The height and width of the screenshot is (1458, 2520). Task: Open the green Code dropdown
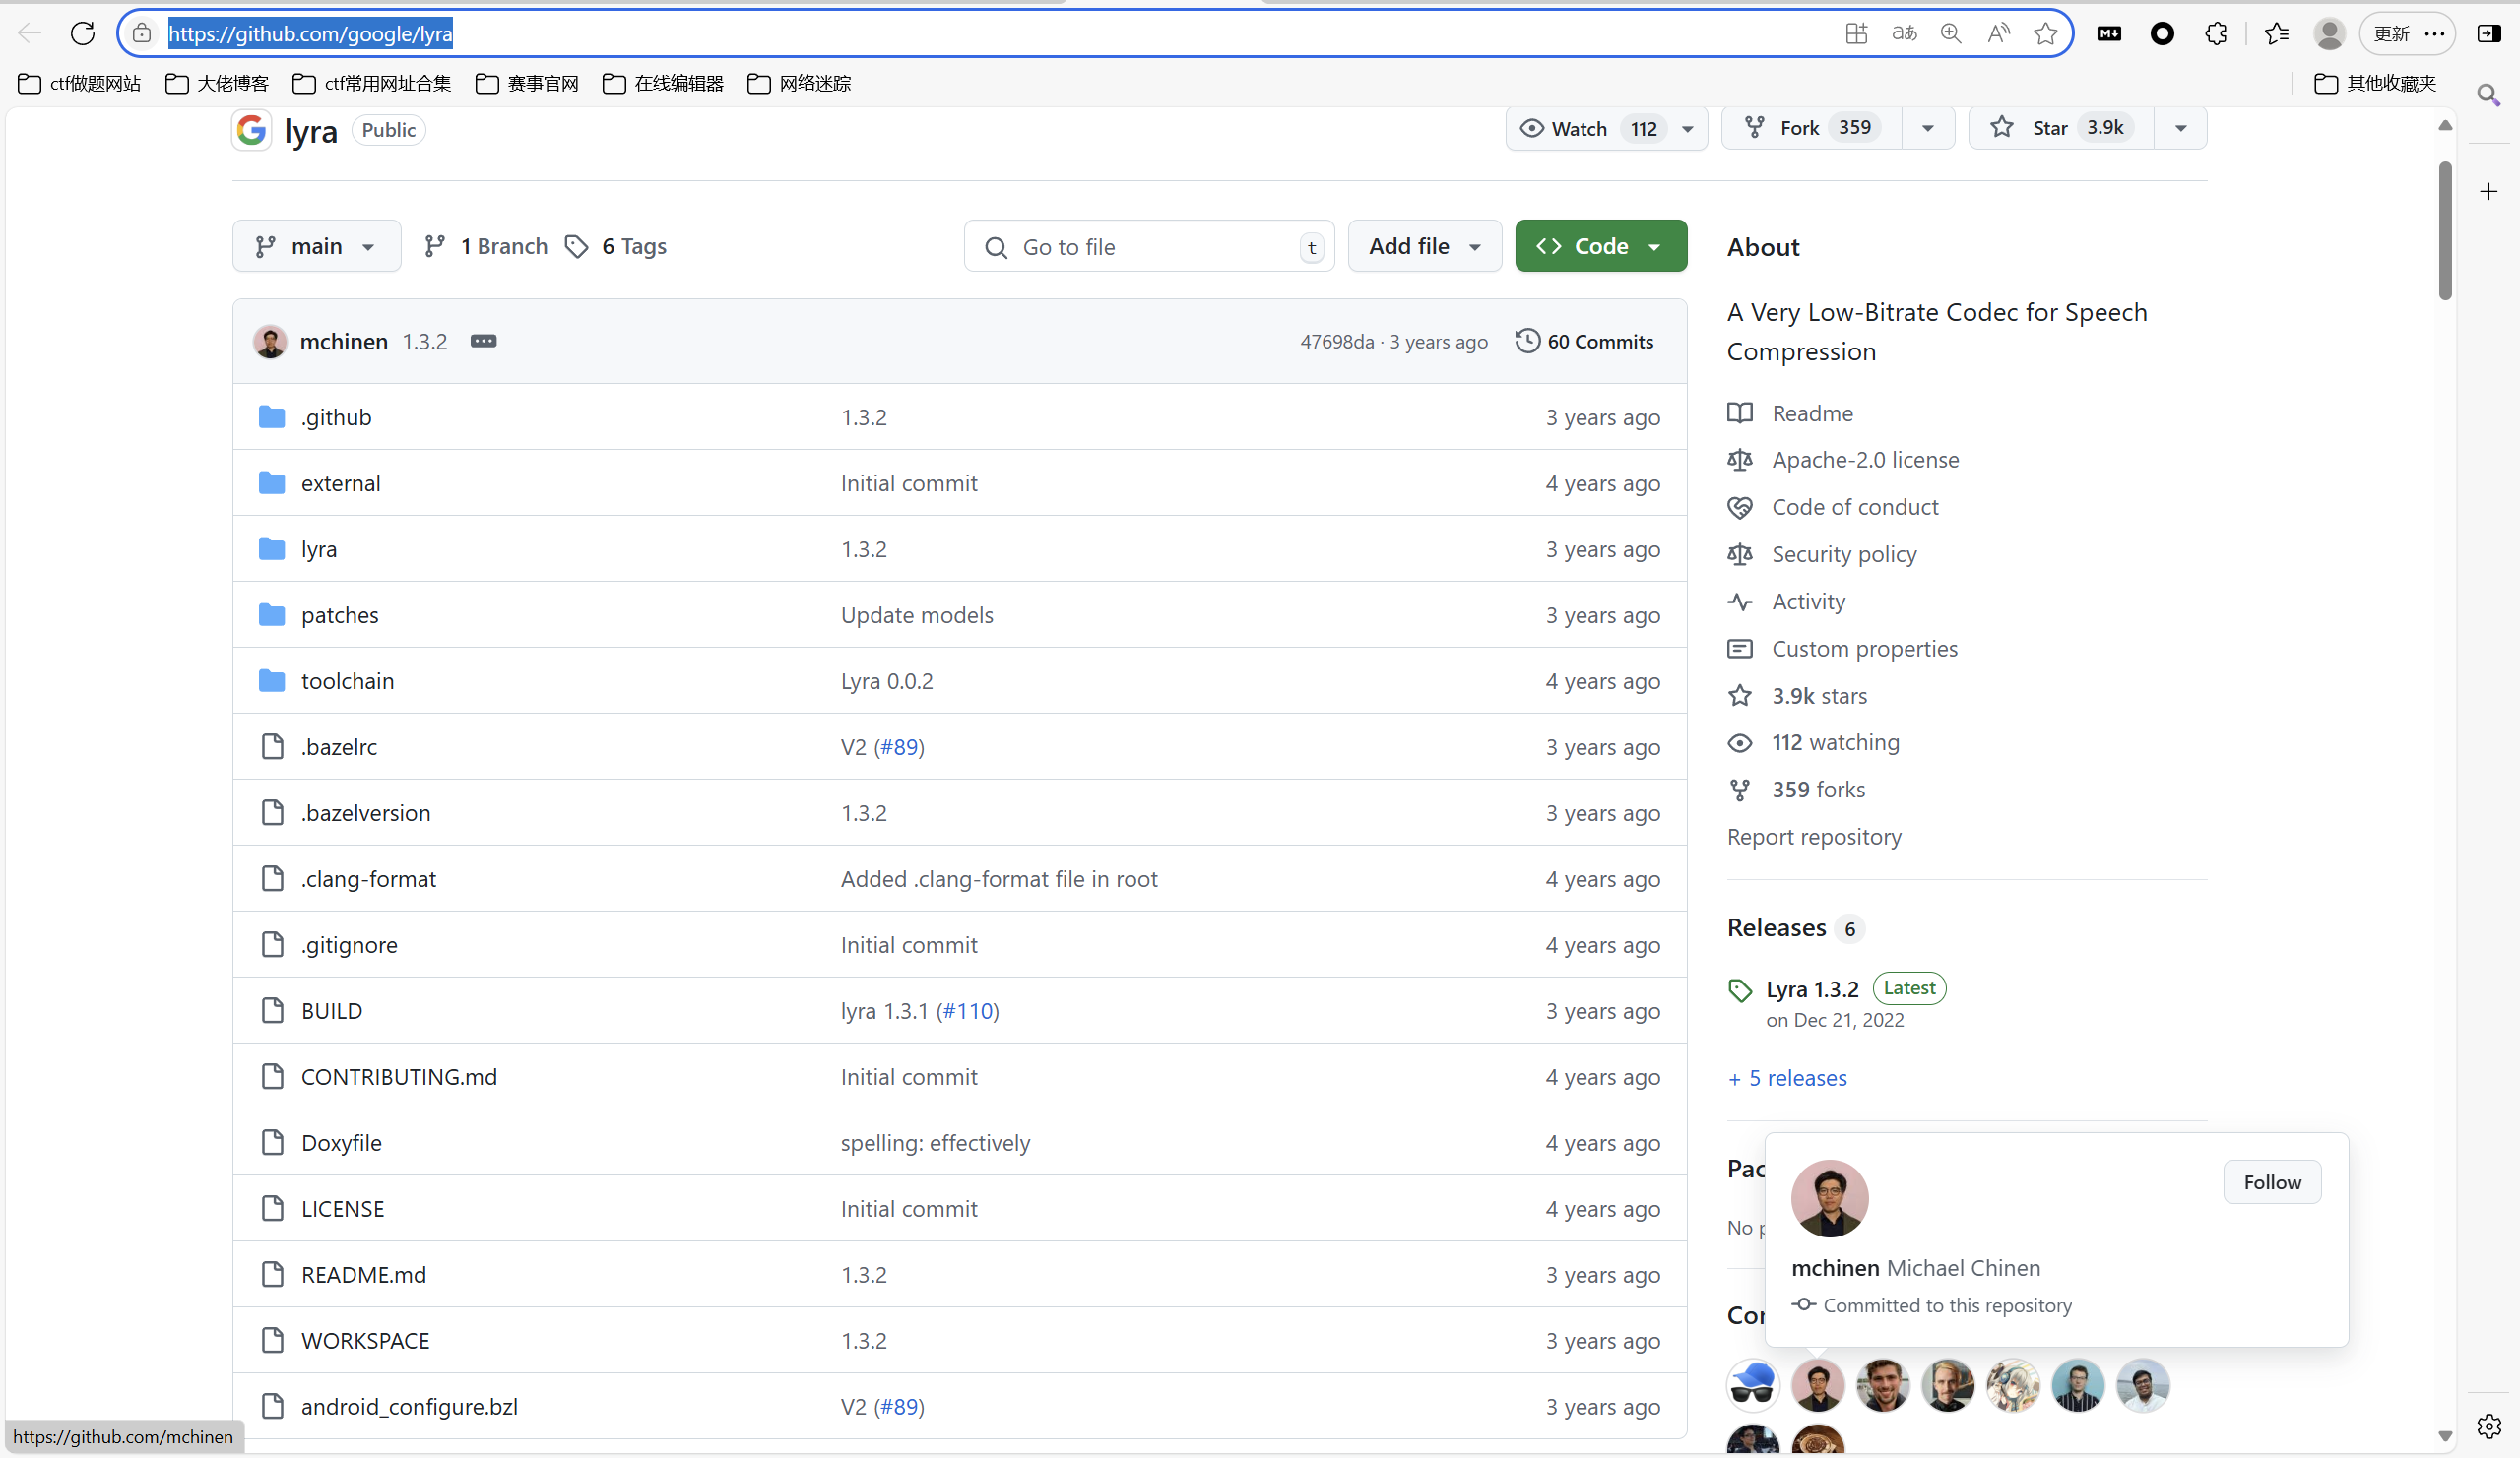[1601, 246]
